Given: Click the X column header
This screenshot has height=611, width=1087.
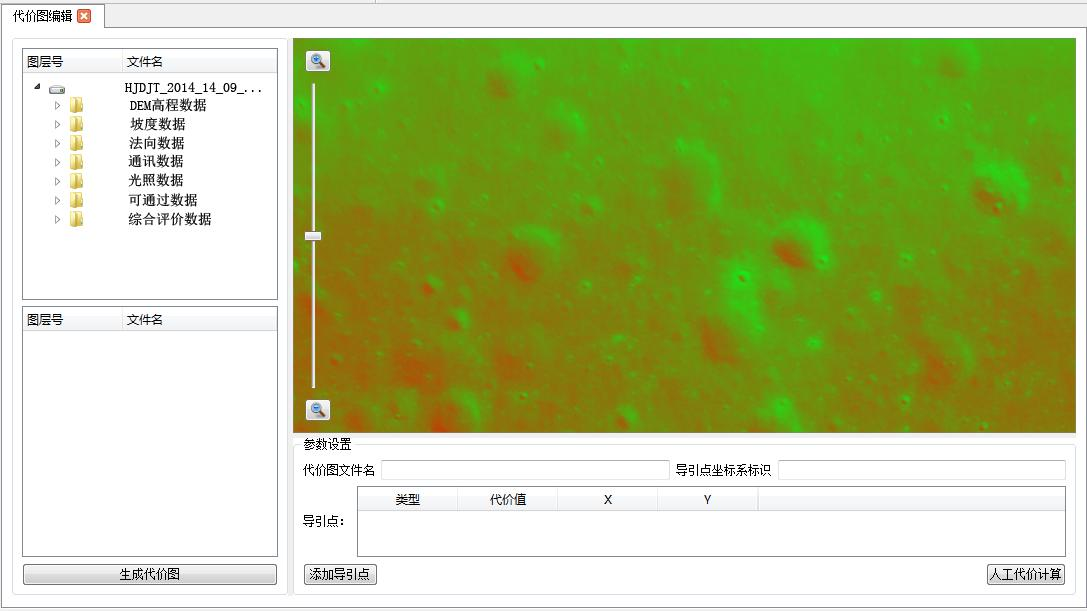Looking at the screenshot, I should click(607, 499).
